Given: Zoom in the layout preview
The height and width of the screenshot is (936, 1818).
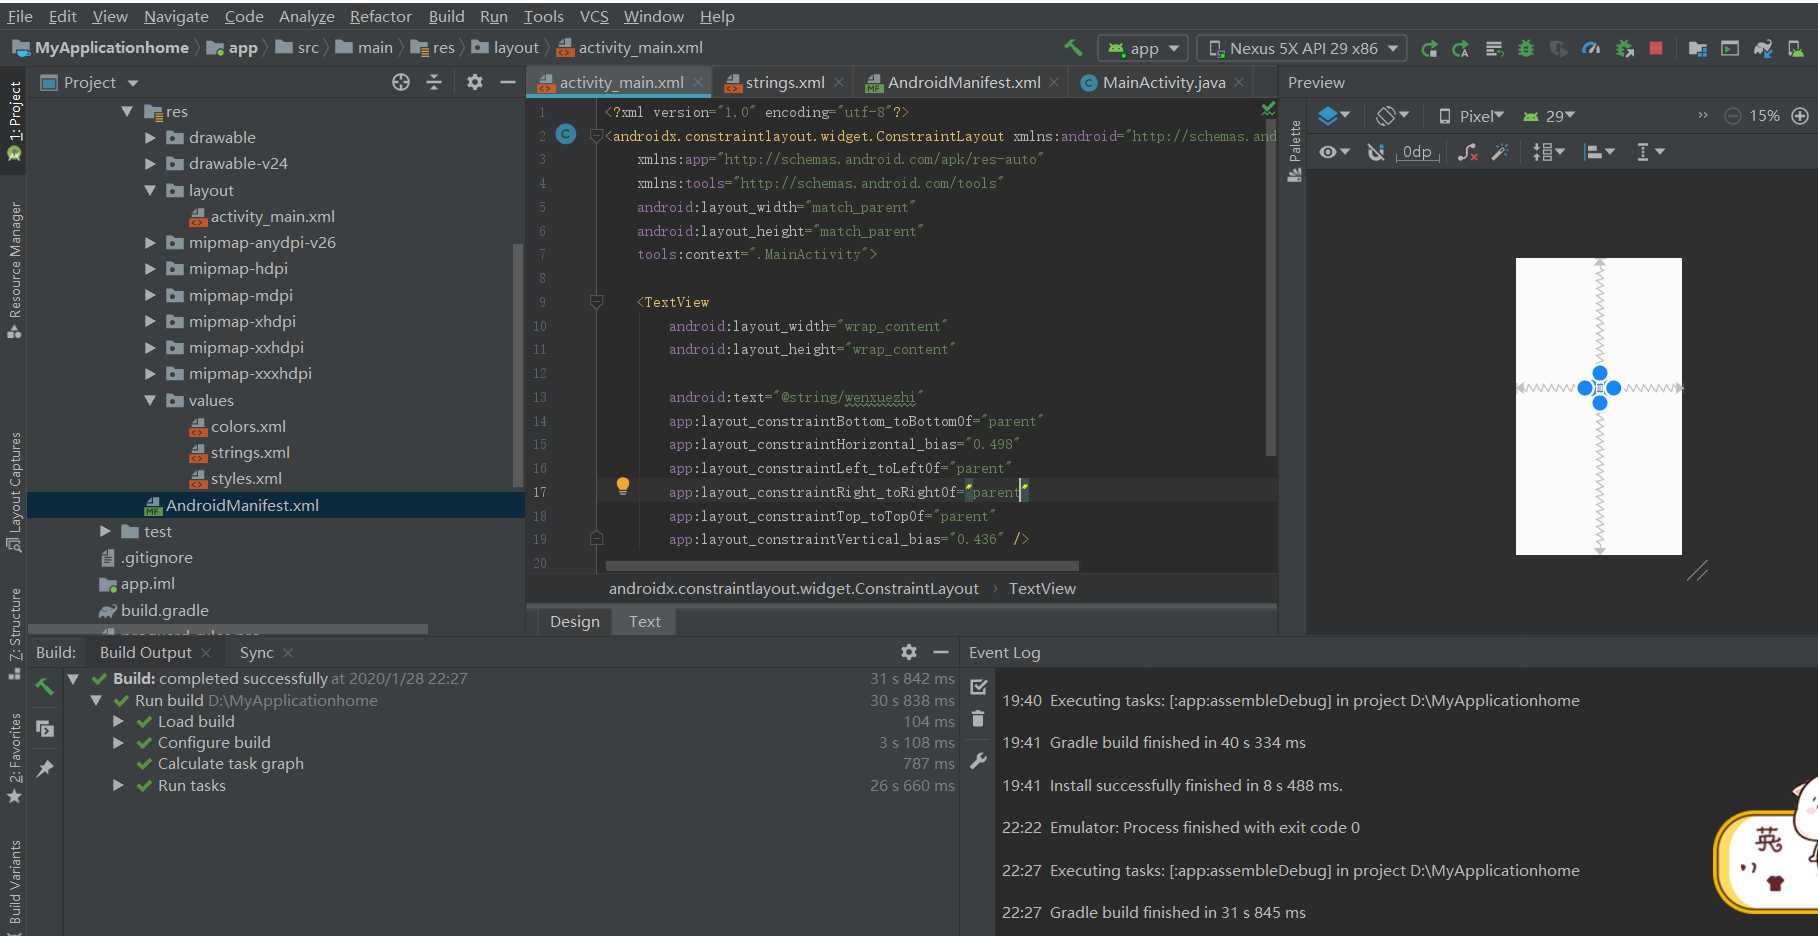Looking at the screenshot, I should click(x=1800, y=116).
